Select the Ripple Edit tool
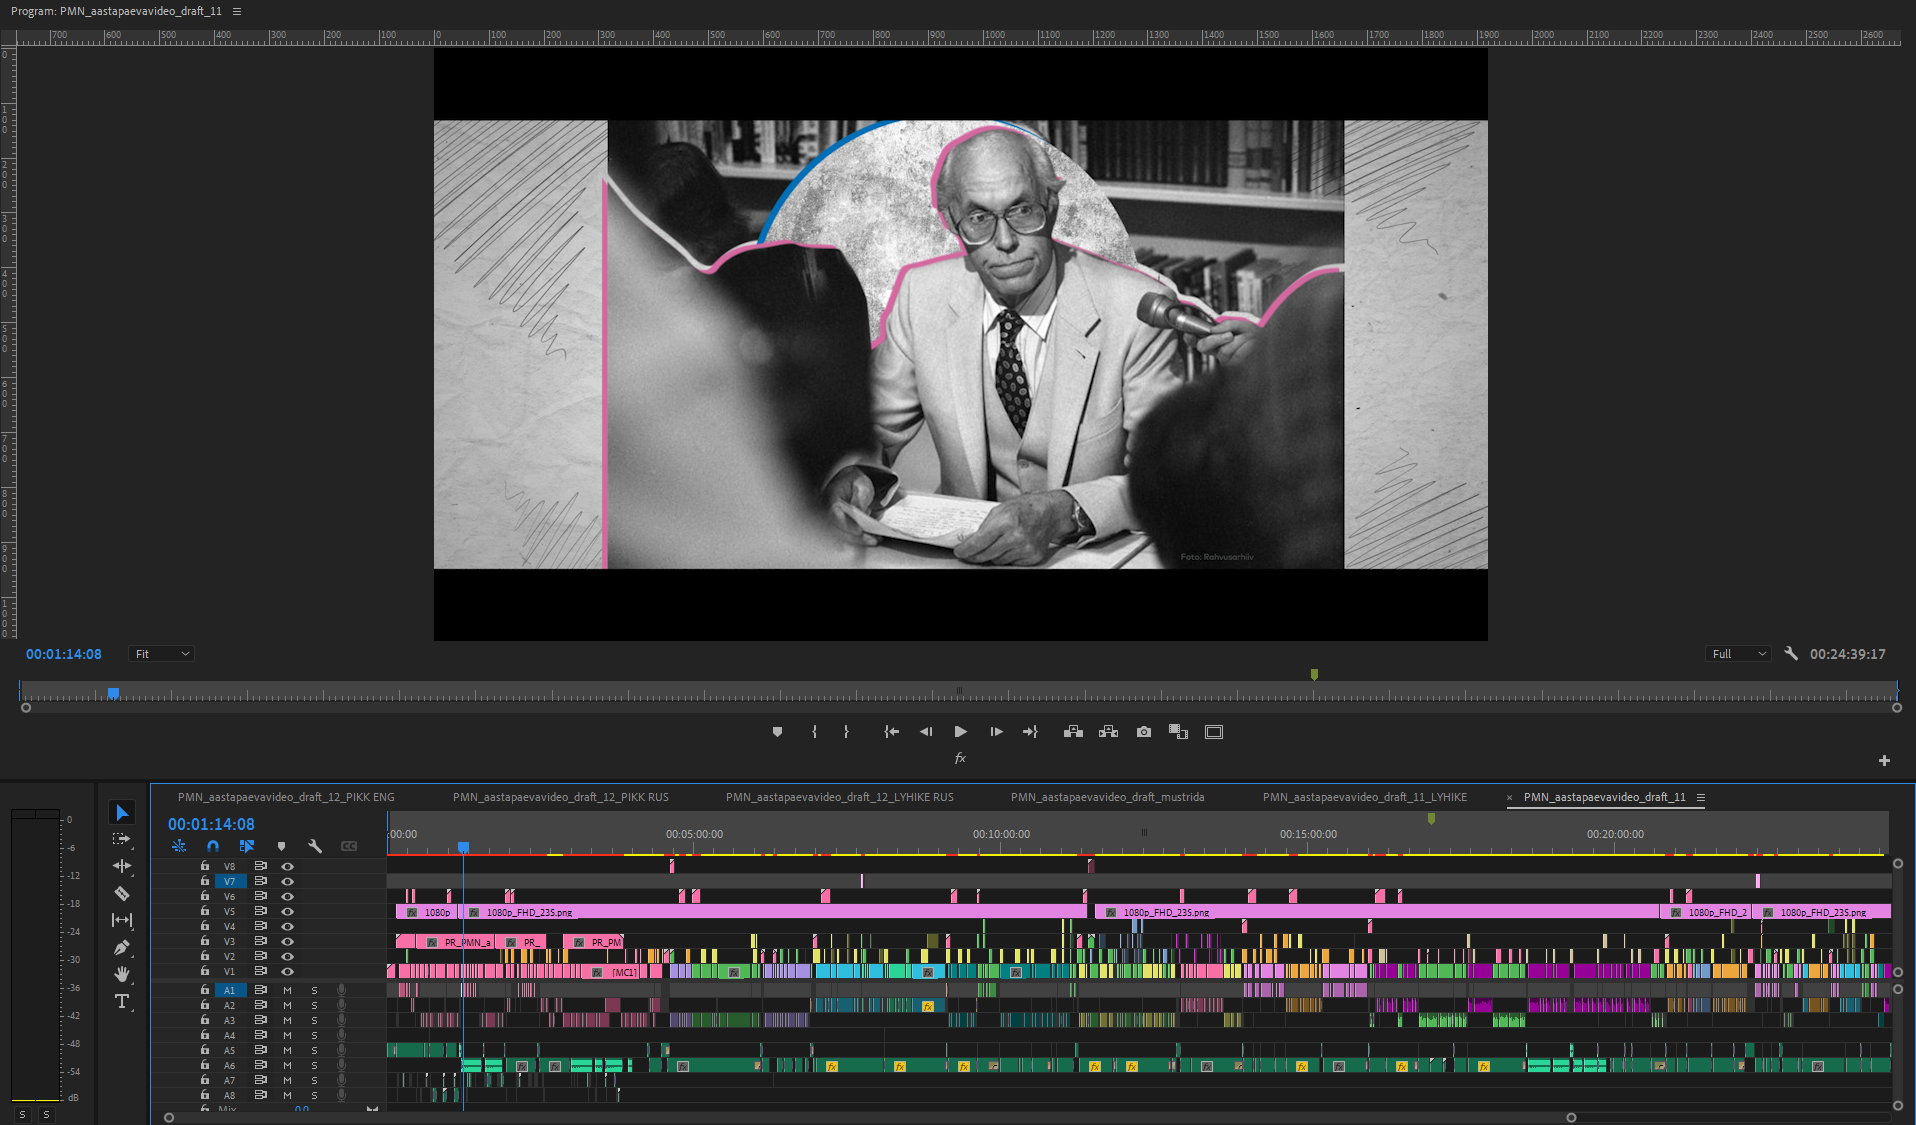Viewport: 1916px width, 1125px height. pos(122,866)
